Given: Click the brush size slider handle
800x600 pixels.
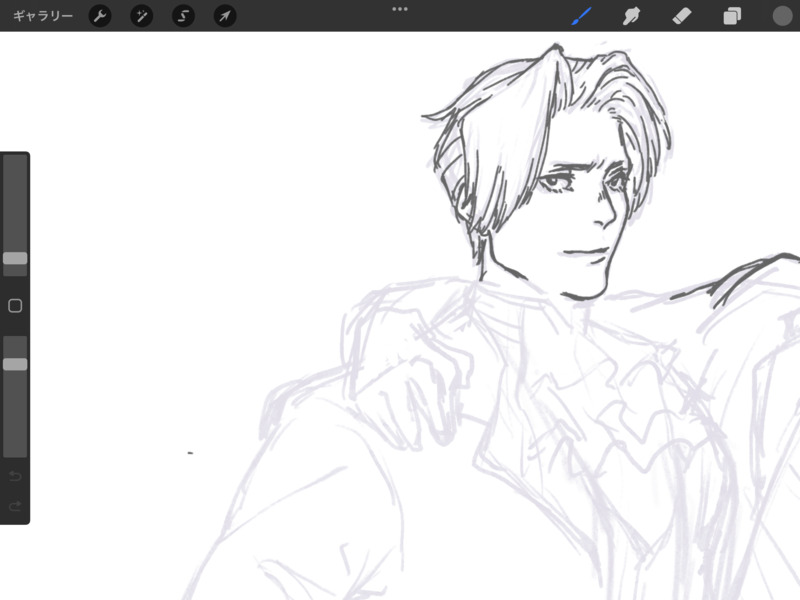Looking at the screenshot, I should (15, 258).
